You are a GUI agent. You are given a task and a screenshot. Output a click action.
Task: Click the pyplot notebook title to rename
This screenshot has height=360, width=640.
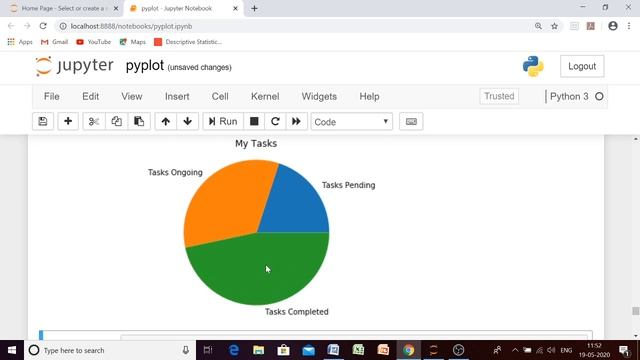click(144, 65)
